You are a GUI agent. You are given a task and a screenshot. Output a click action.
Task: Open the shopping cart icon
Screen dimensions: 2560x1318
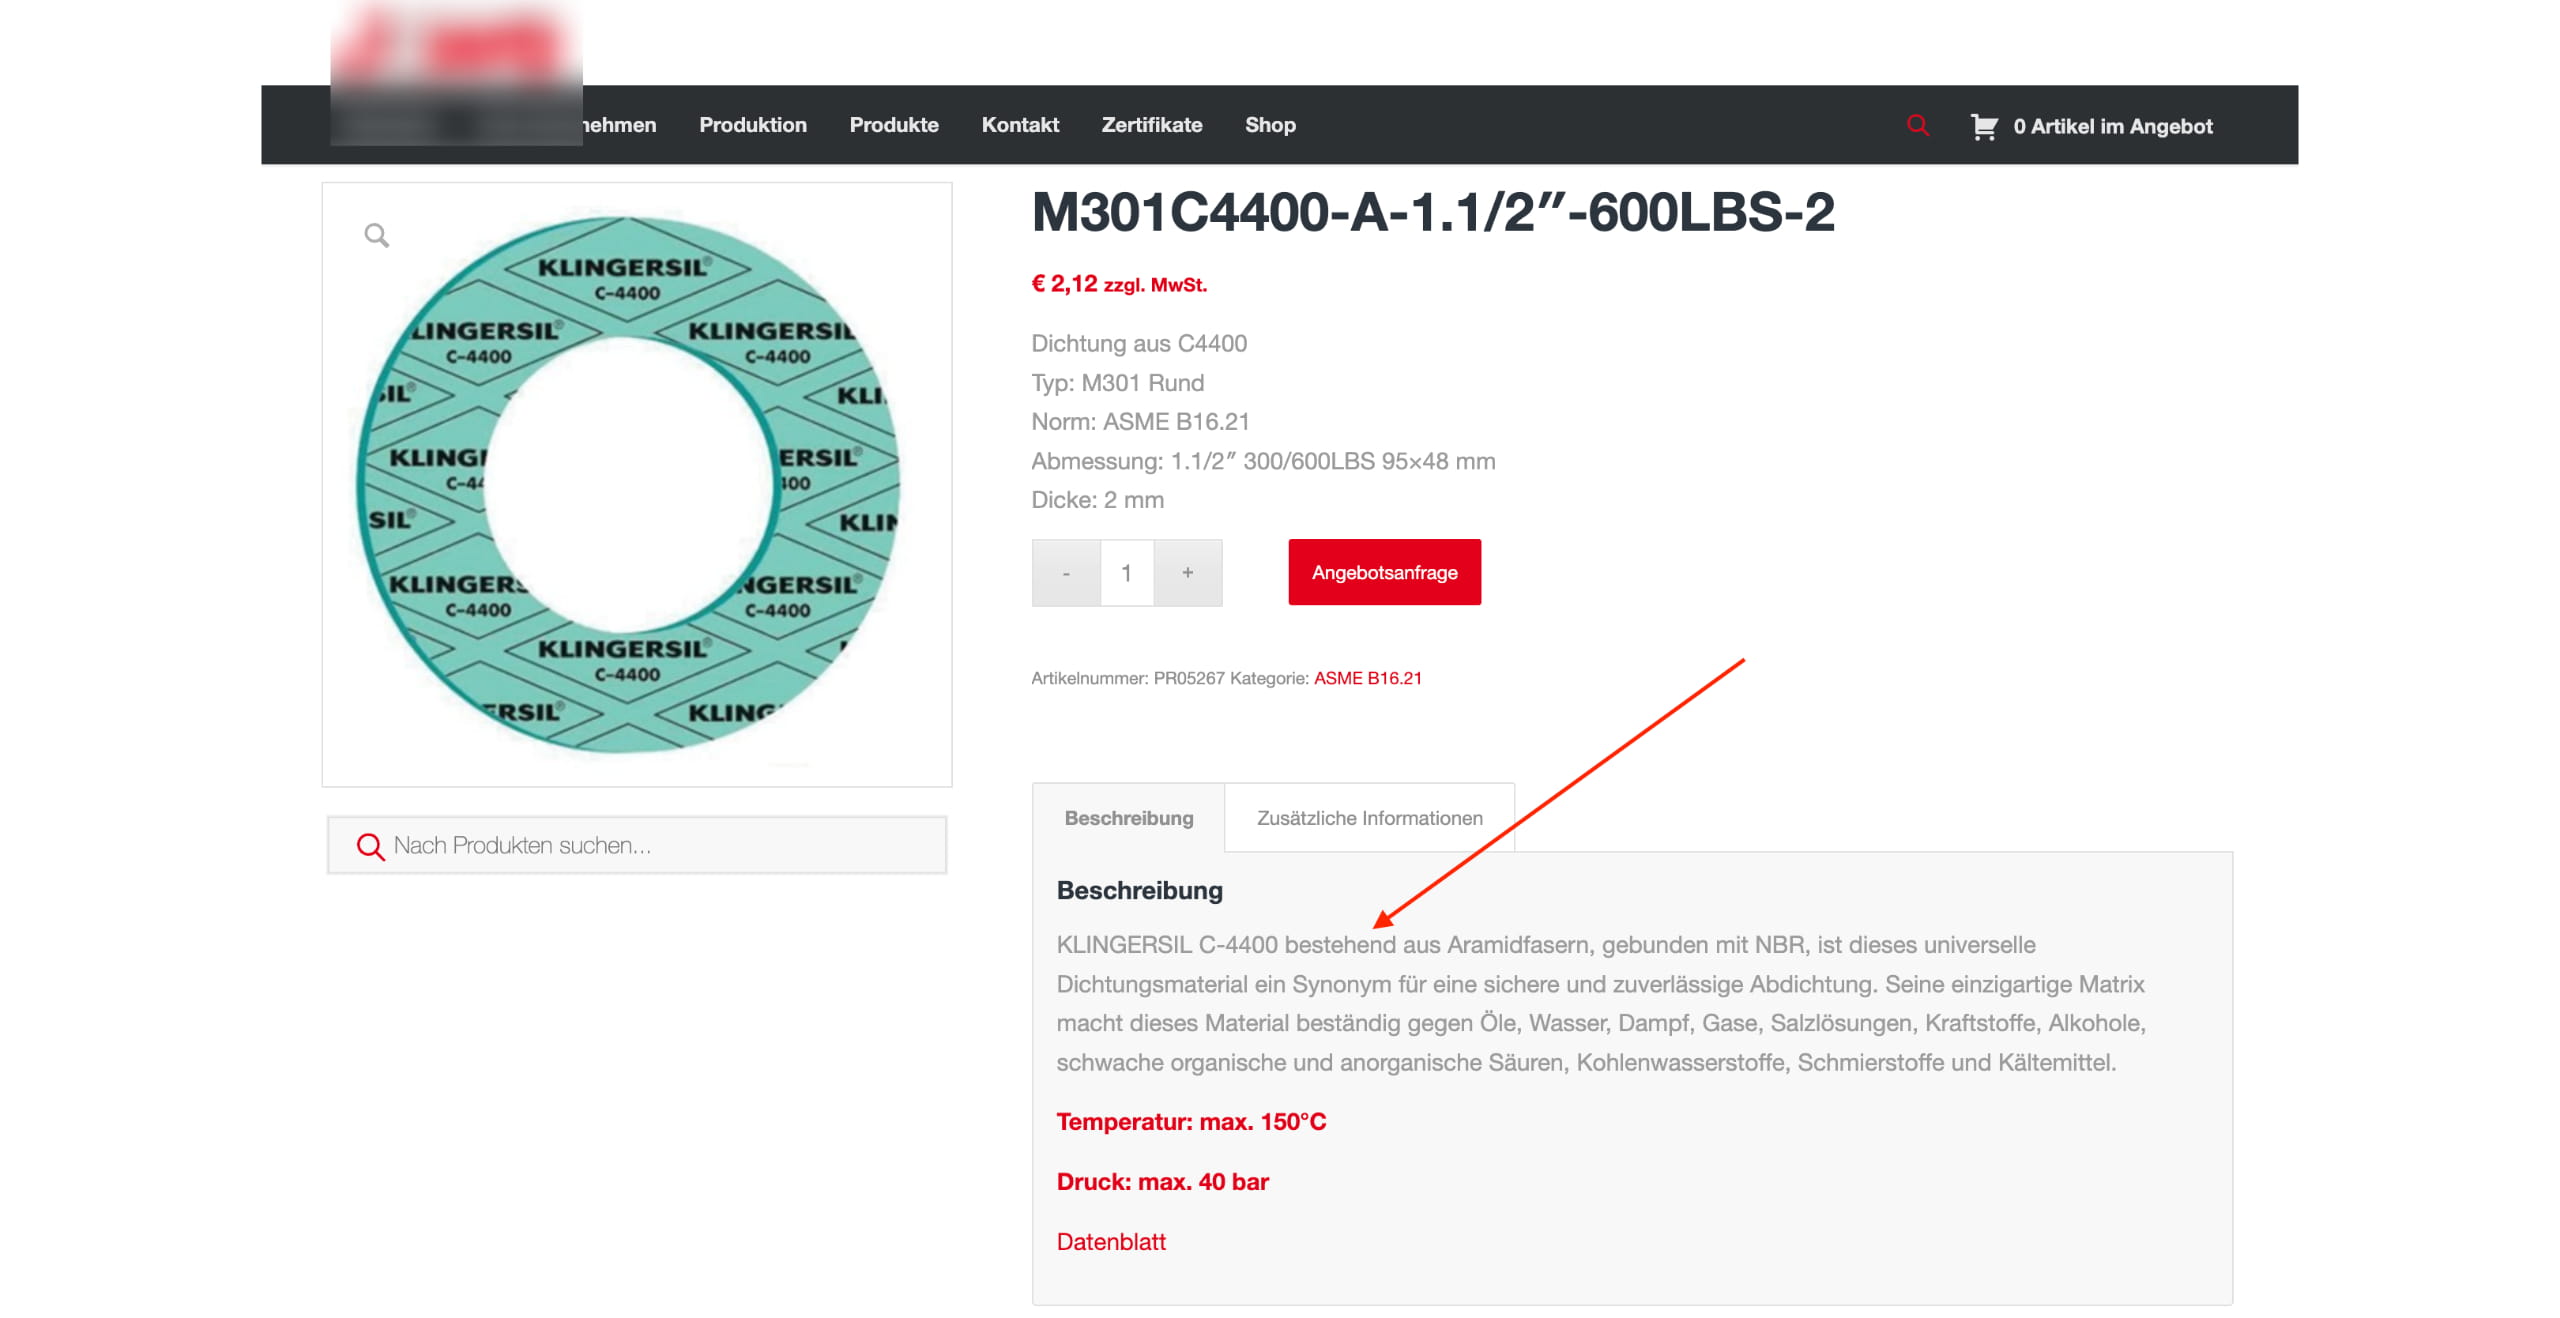click(1984, 126)
